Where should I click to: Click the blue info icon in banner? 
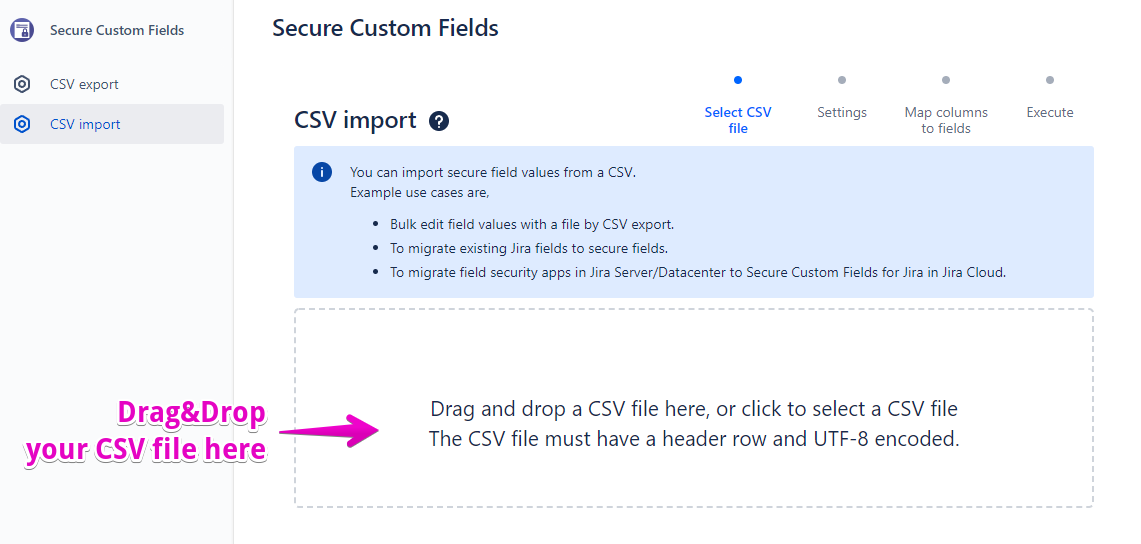(x=322, y=172)
